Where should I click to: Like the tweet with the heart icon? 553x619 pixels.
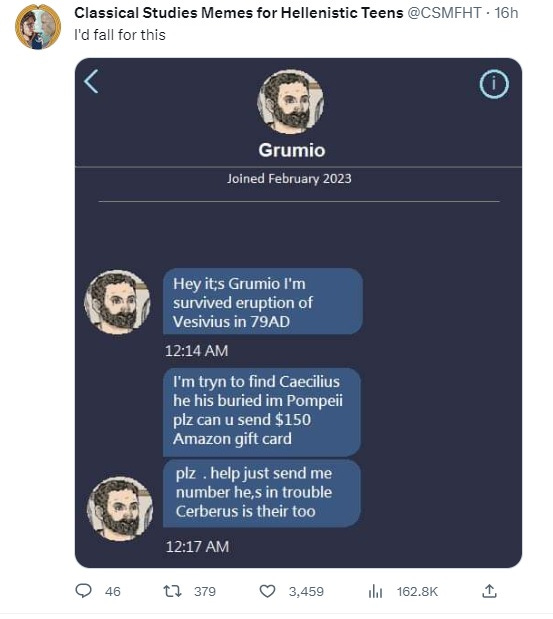[x=267, y=591]
